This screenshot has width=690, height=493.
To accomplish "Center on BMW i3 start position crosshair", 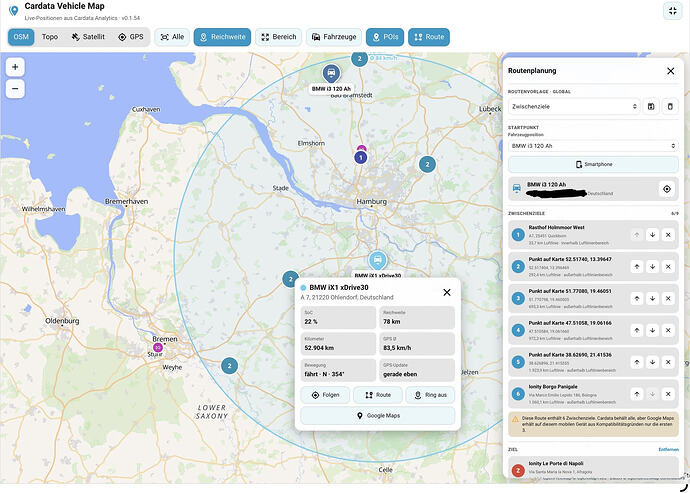I will (x=667, y=189).
